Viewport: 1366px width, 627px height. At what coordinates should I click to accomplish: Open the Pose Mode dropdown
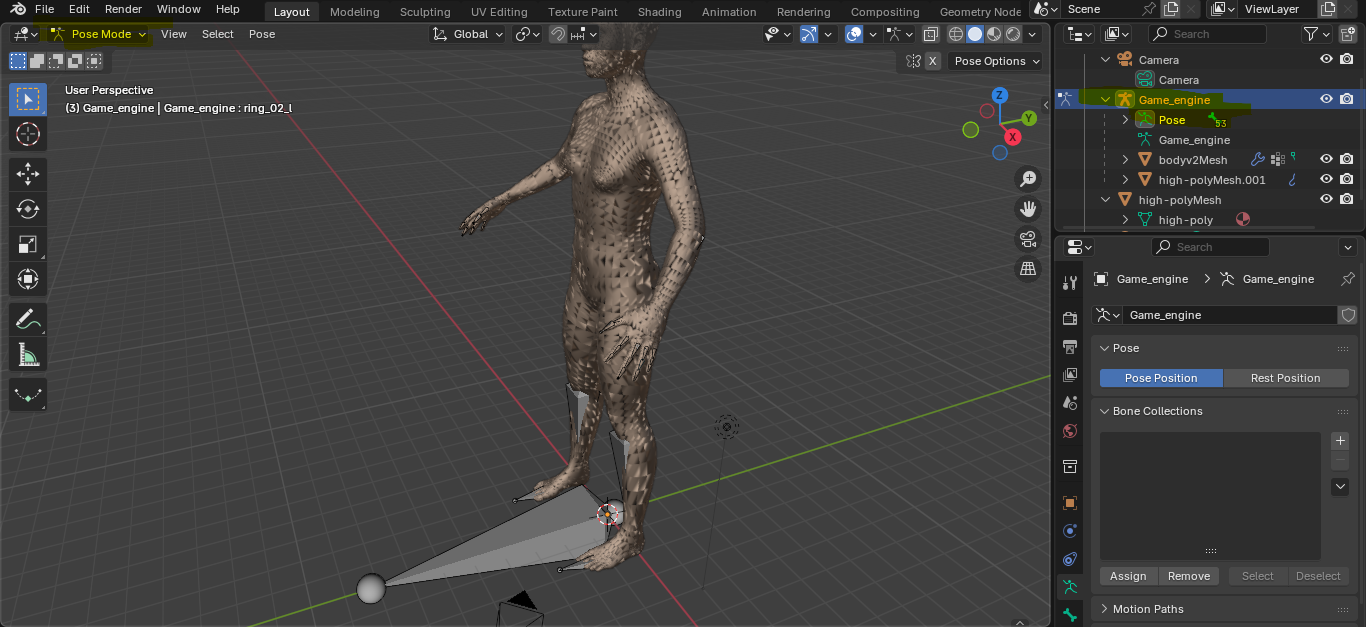99,34
